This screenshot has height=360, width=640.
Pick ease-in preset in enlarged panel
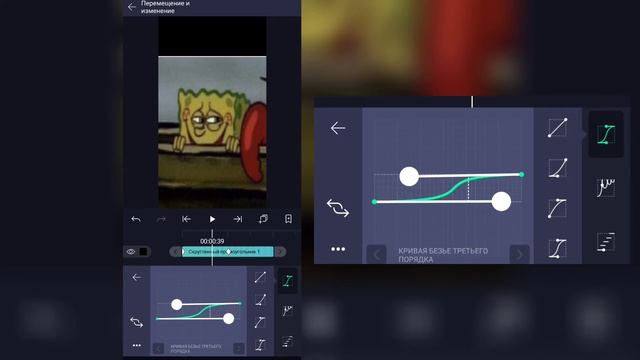pos(558,167)
